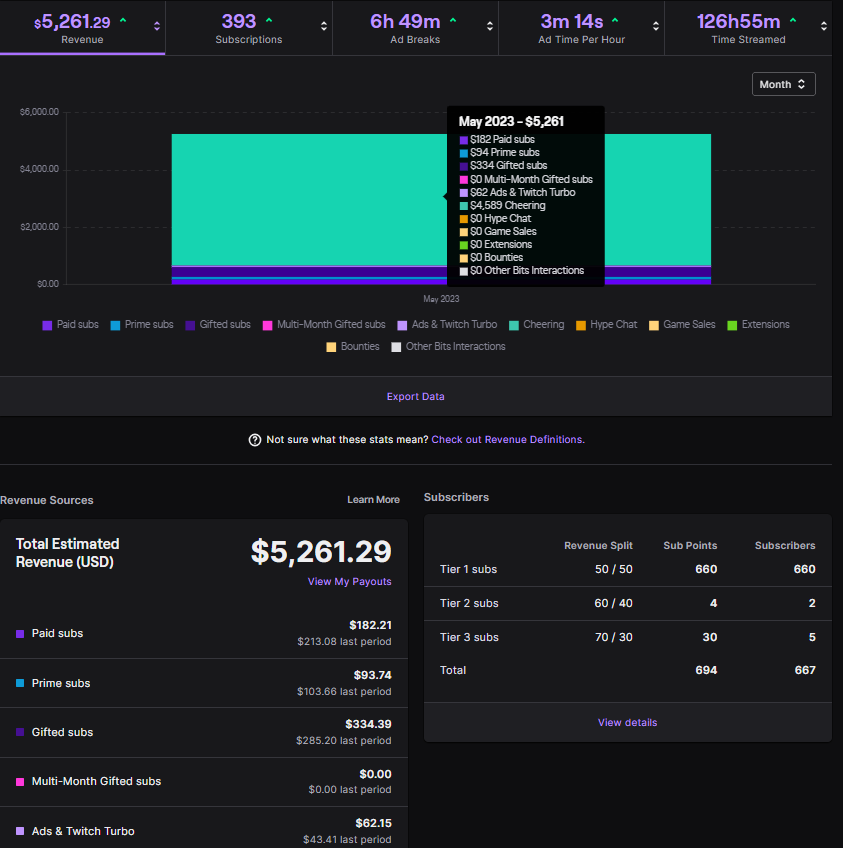This screenshot has height=848, width=843.
Task: Click the Gifted subs square in Revenue Sources list
Action: (x=19, y=732)
